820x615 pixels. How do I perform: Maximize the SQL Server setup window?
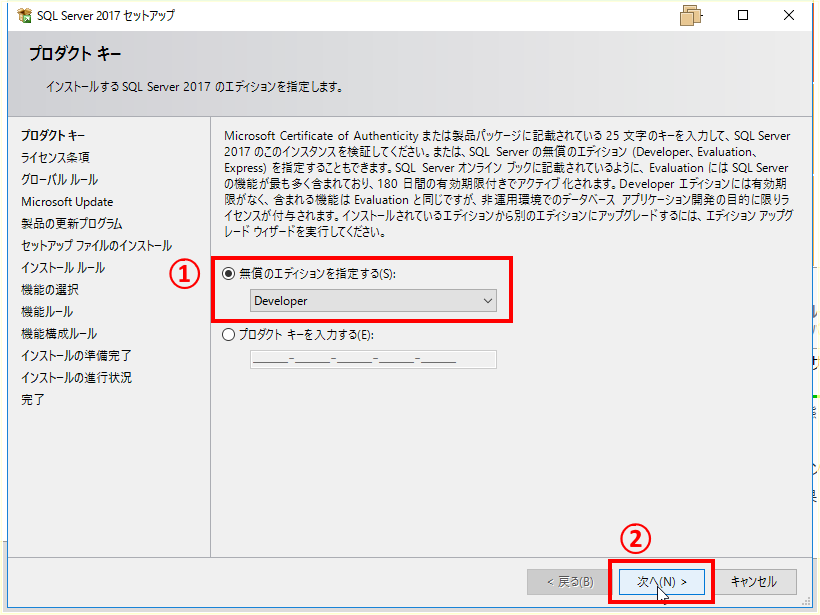pos(743,15)
